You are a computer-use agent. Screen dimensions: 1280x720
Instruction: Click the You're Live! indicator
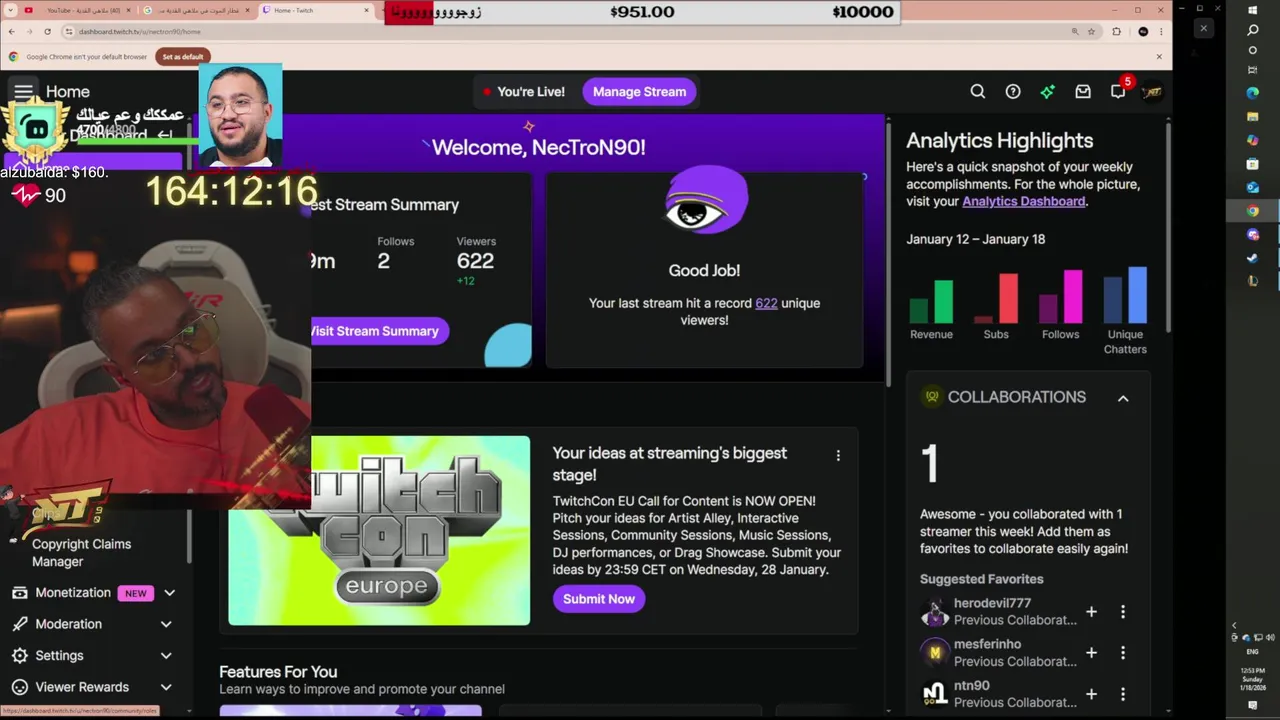pyautogui.click(x=522, y=91)
